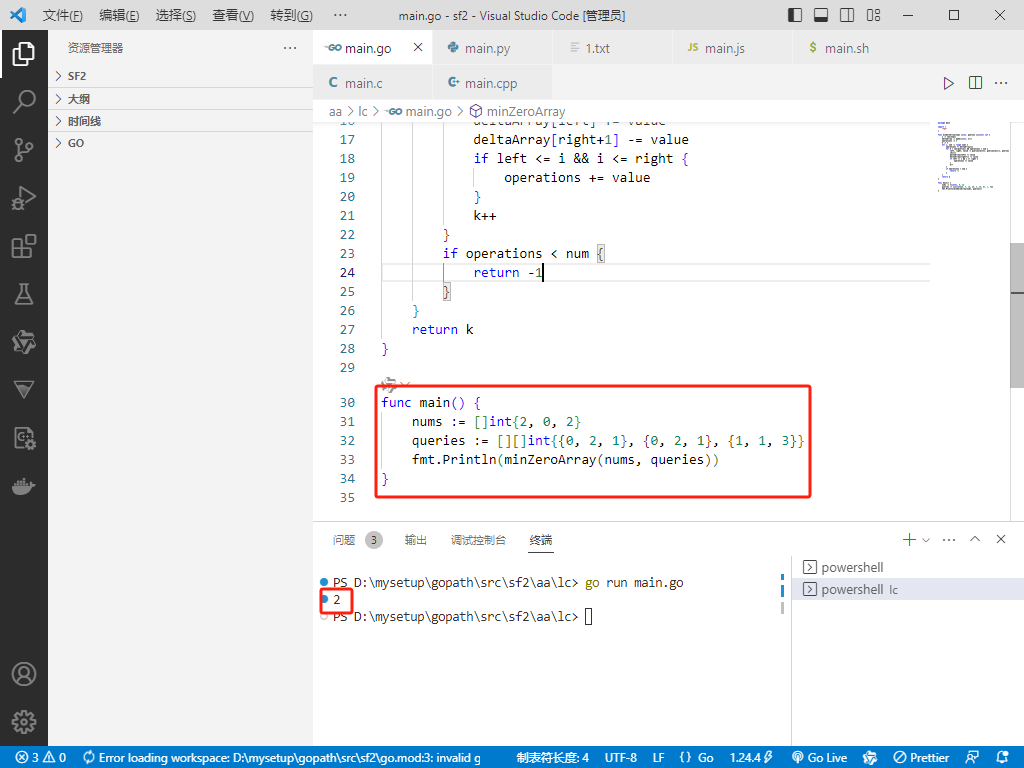The height and width of the screenshot is (768, 1024).
Task: Select the first powershell terminal entry
Action: pyautogui.click(x=908, y=568)
